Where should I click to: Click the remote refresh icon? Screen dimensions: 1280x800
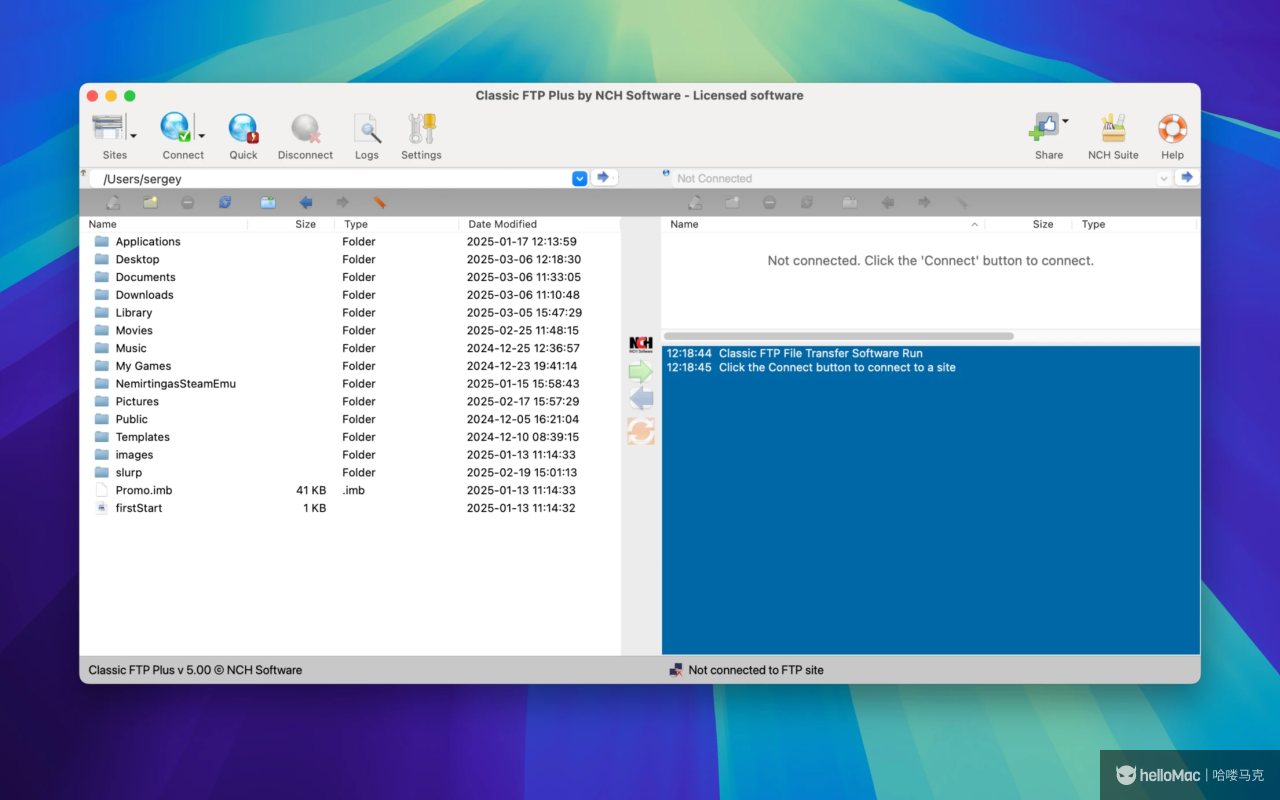click(x=807, y=203)
